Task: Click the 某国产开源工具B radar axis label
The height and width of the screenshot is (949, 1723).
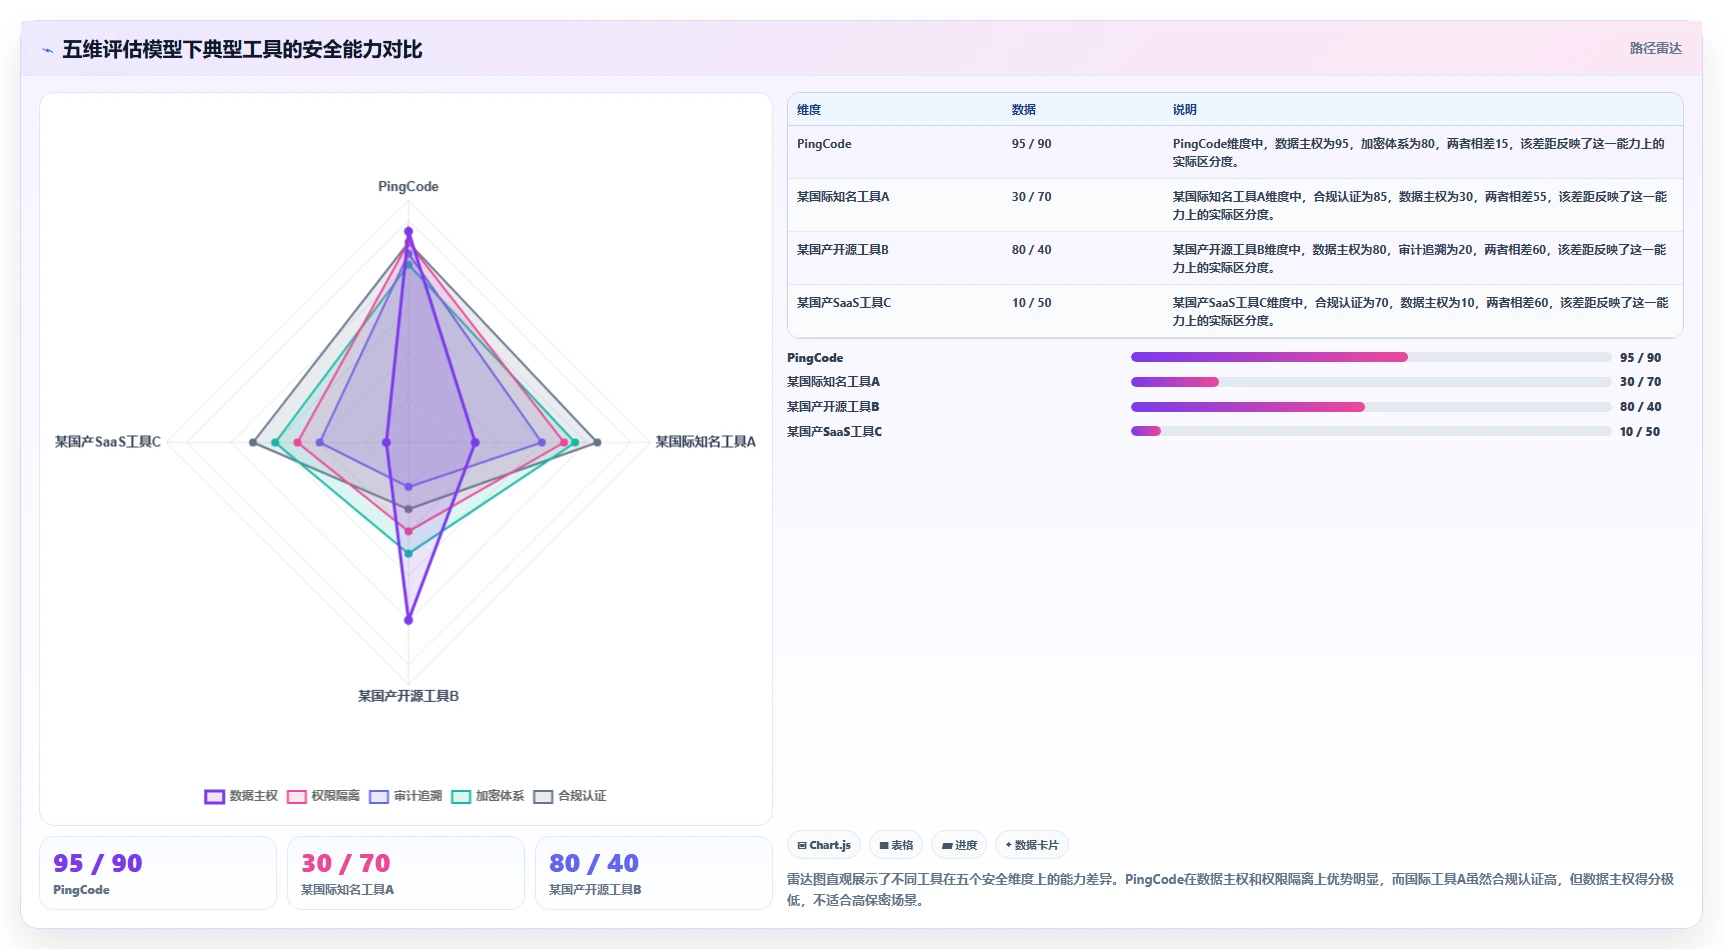Action: coord(408,696)
